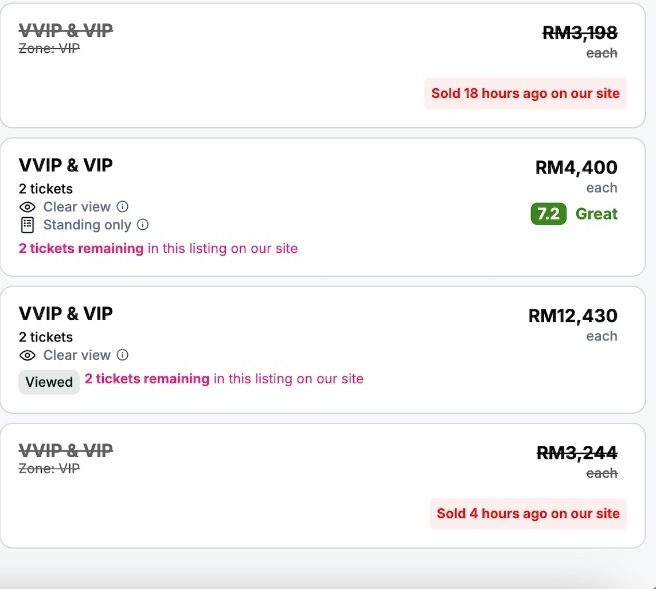Click 'Sold 18 hours ago on our site' badge
Screen dimensions: 656x589
click(526, 94)
